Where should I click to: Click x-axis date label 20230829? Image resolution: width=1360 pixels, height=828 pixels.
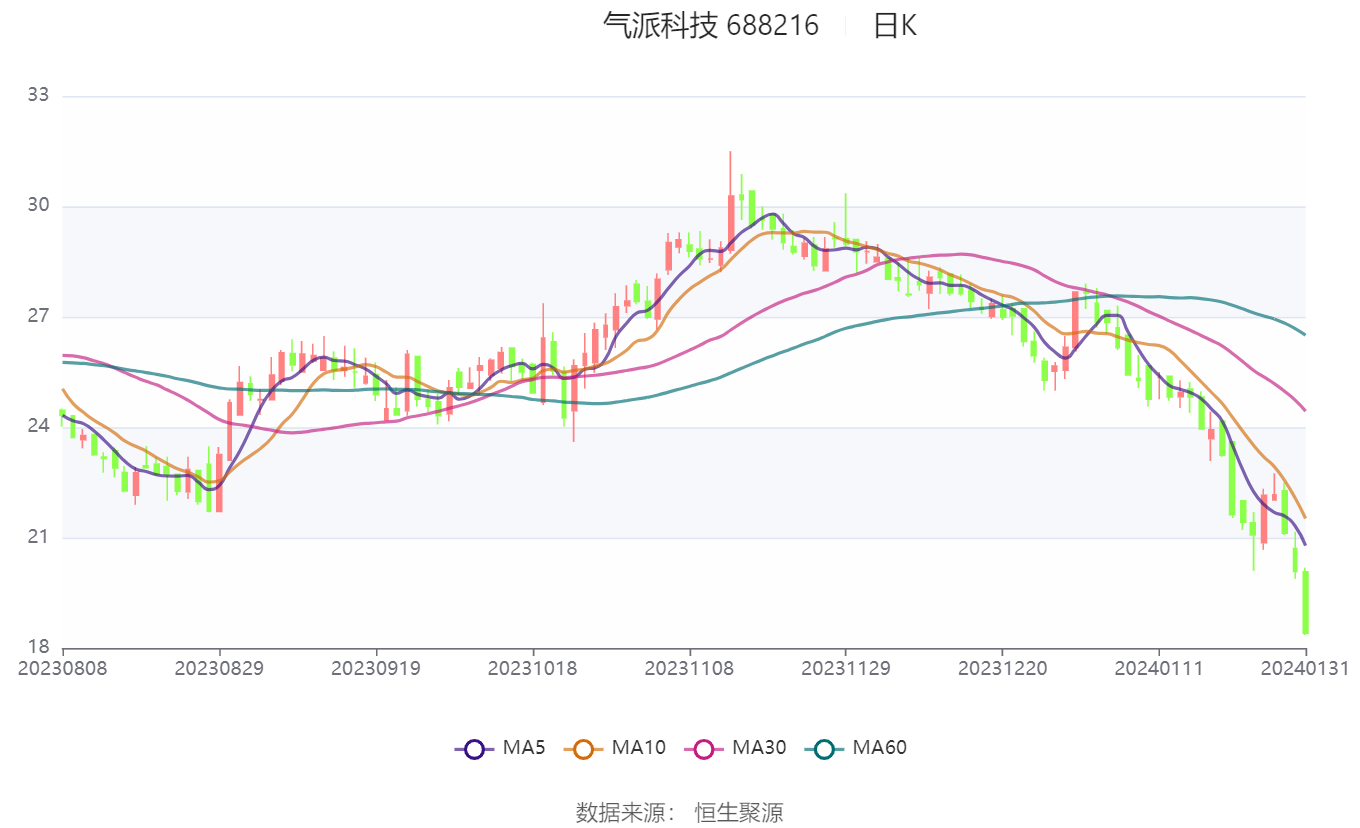[x=220, y=667]
